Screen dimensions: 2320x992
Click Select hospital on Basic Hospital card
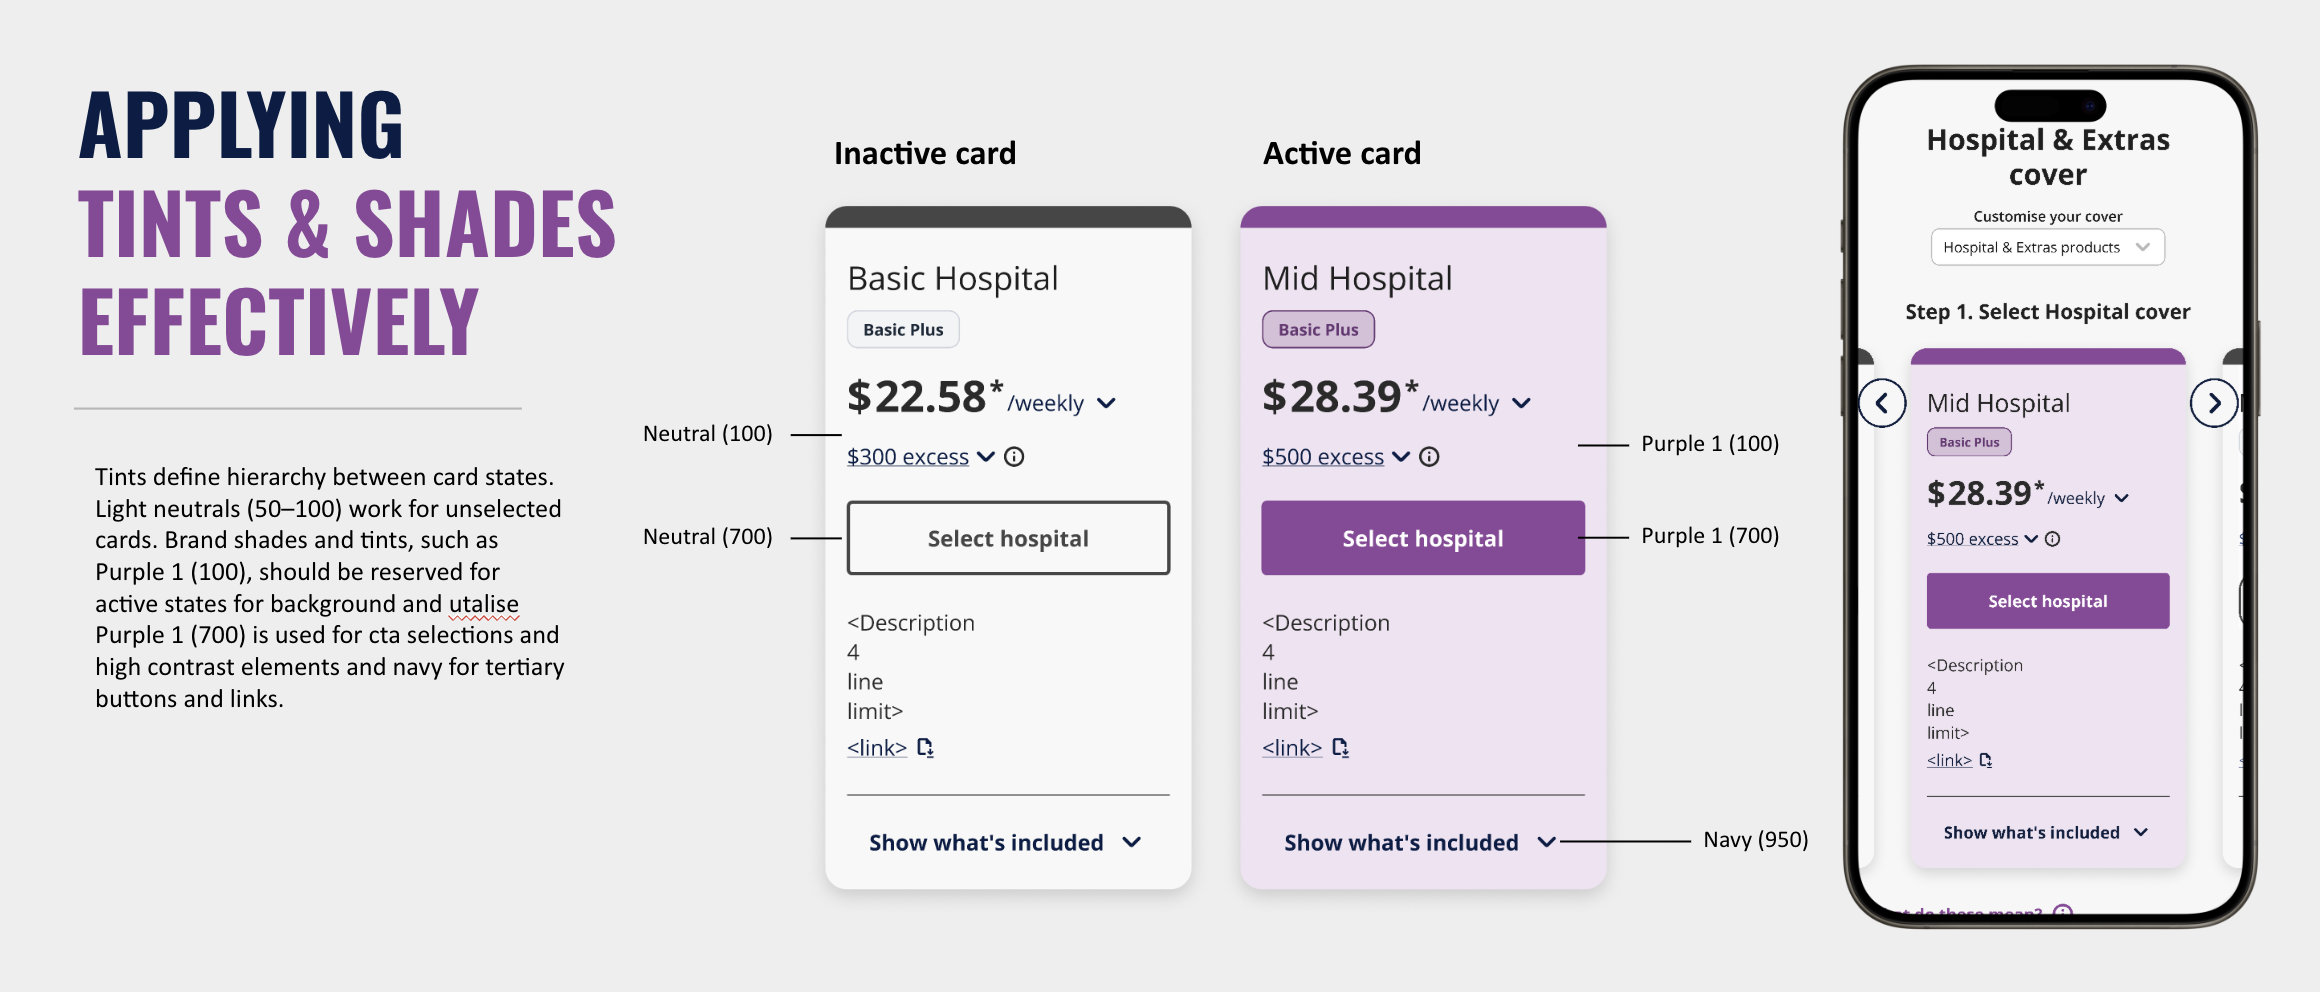point(1008,538)
